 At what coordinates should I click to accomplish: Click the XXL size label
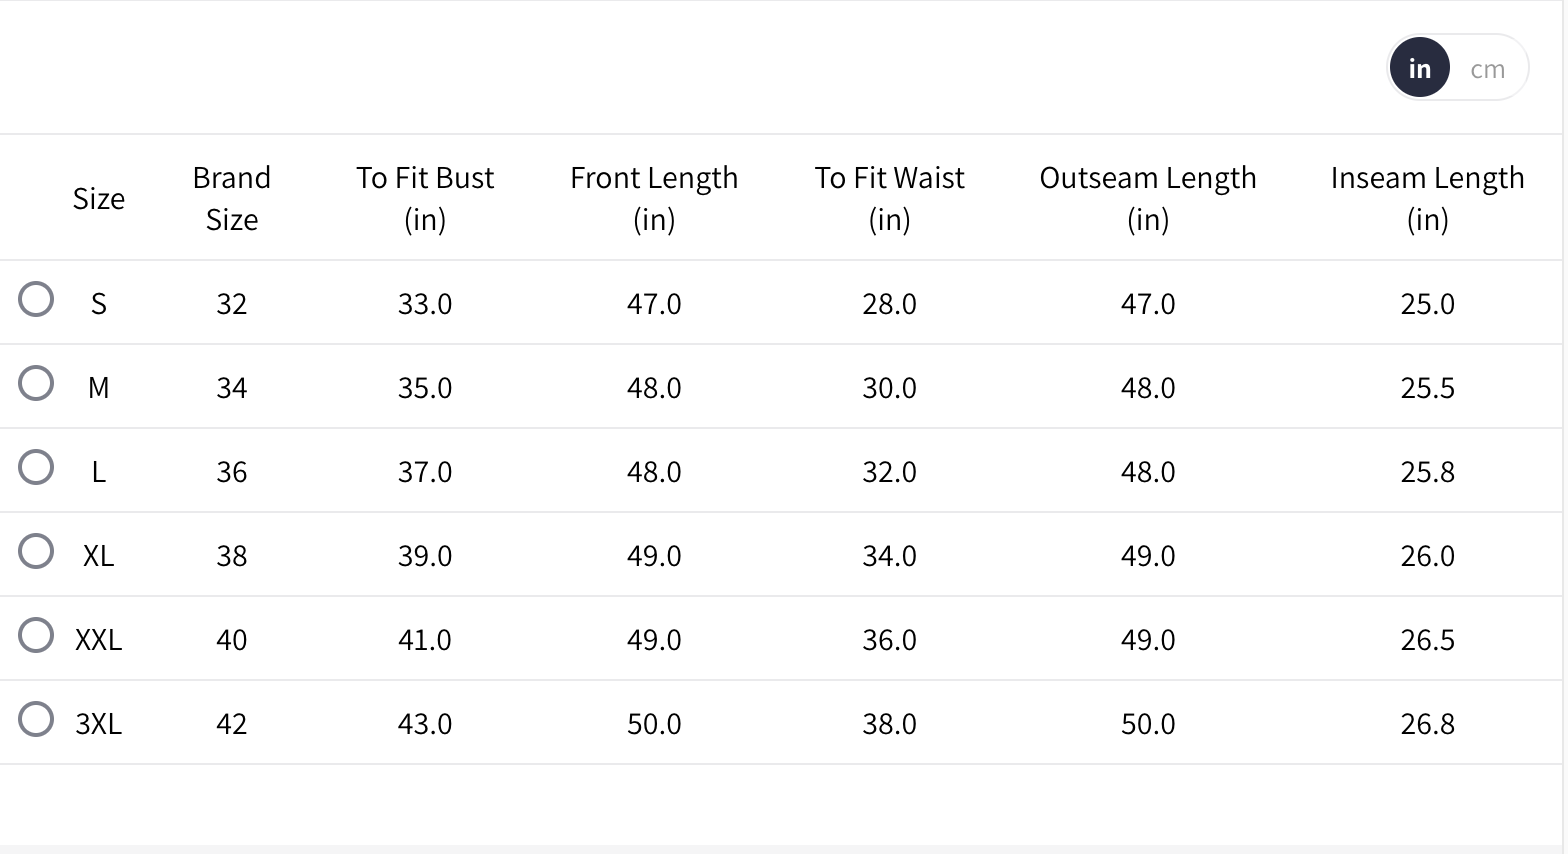point(99,640)
